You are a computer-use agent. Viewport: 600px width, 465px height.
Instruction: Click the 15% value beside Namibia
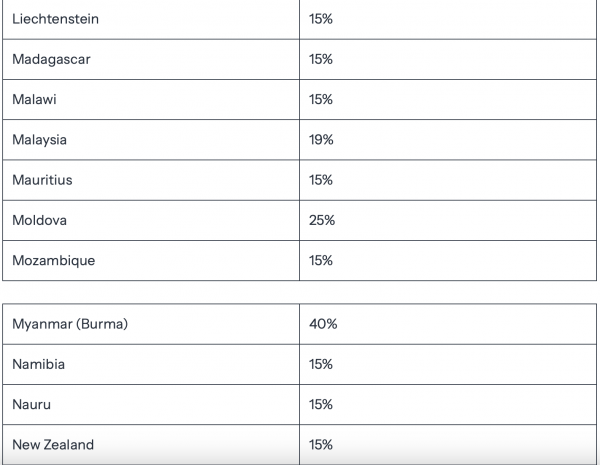[x=321, y=364]
